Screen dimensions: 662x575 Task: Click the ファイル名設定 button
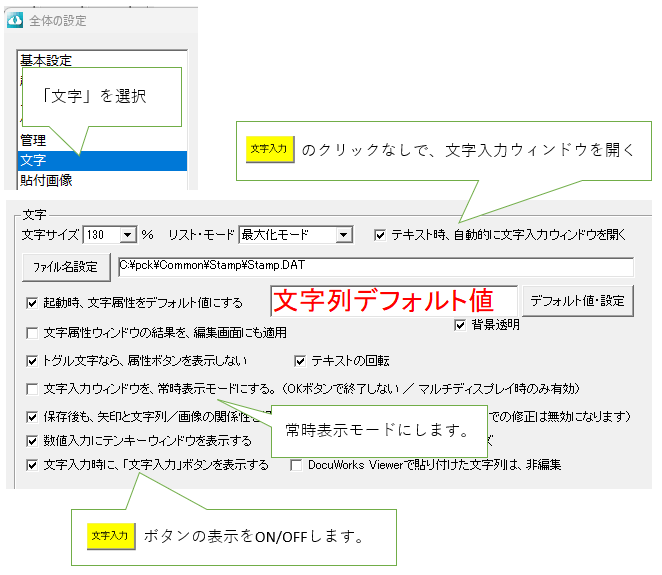pyautogui.click(x=66, y=267)
